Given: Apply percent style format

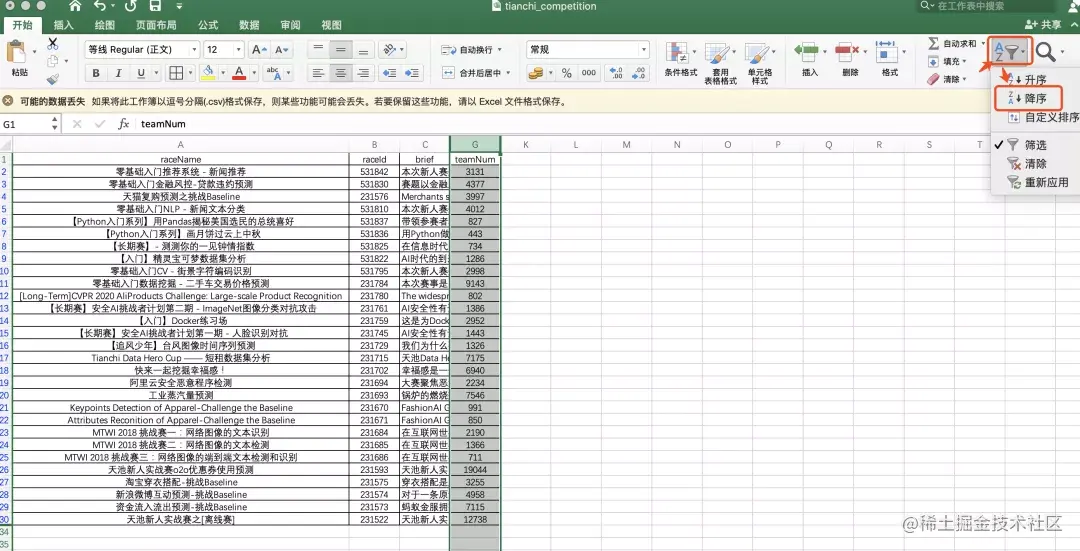Looking at the screenshot, I should (566, 73).
